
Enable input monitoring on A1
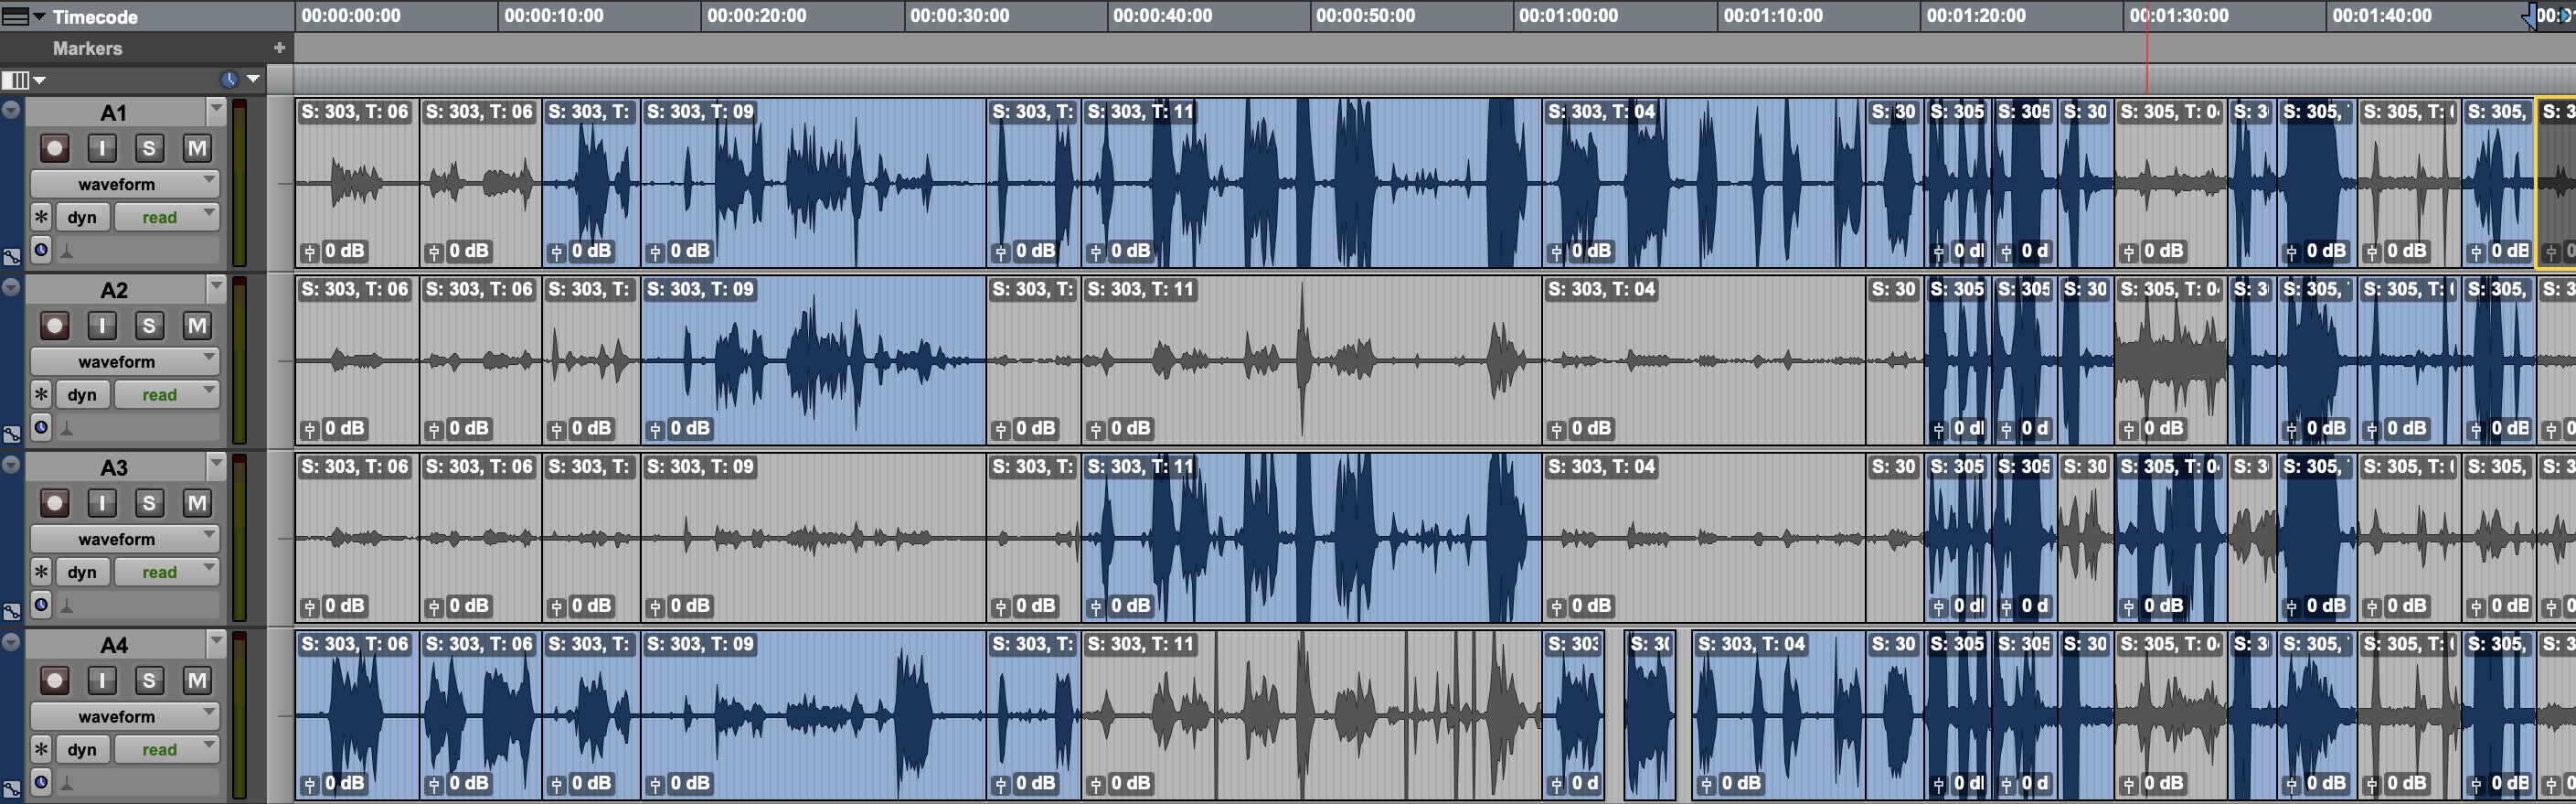click(x=102, y=149)
